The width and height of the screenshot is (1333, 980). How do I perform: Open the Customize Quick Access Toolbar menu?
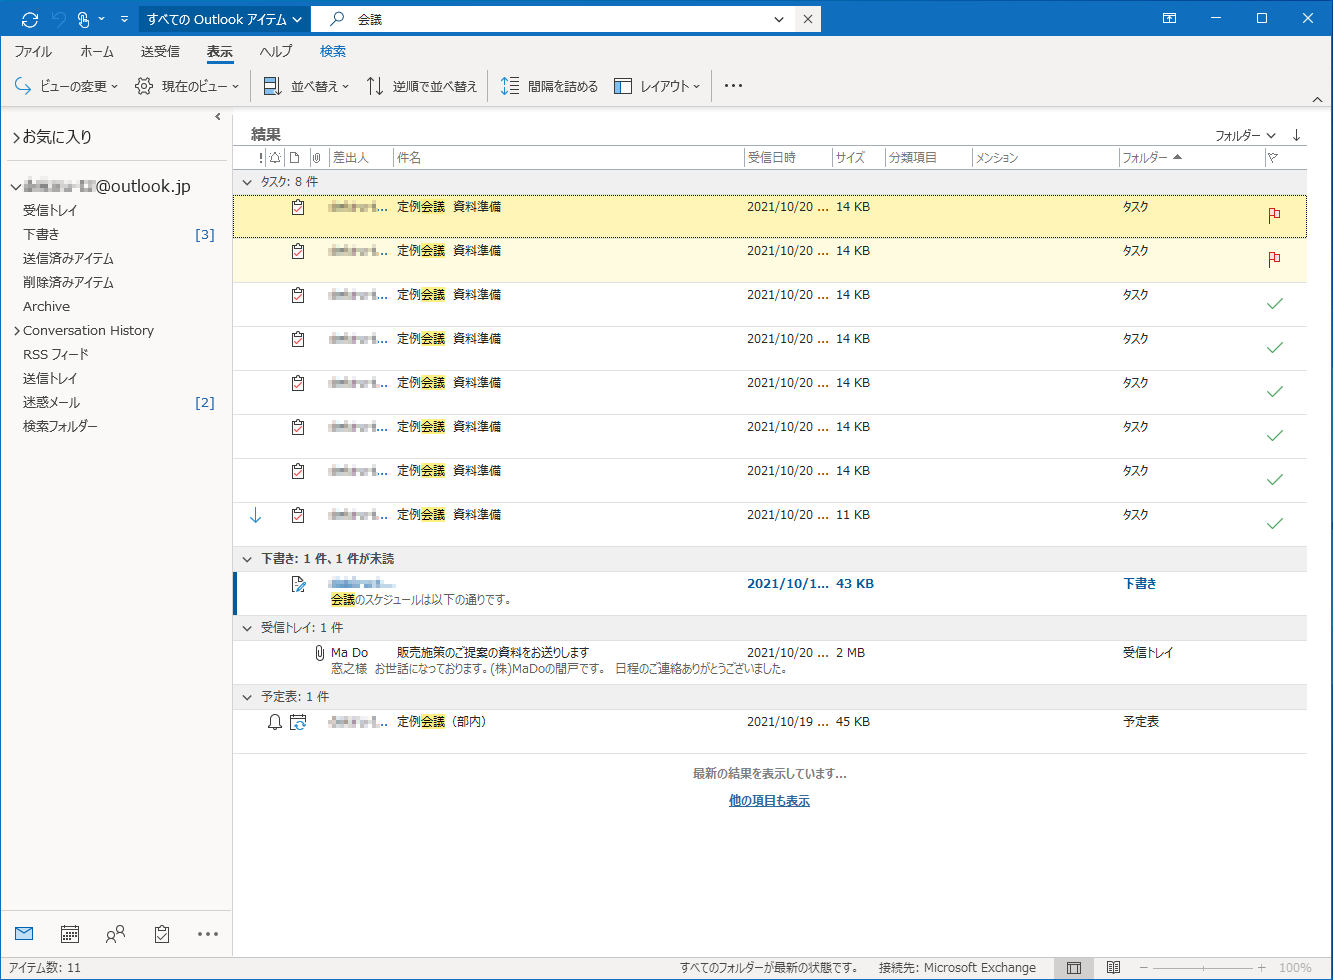tap(124, 19)
